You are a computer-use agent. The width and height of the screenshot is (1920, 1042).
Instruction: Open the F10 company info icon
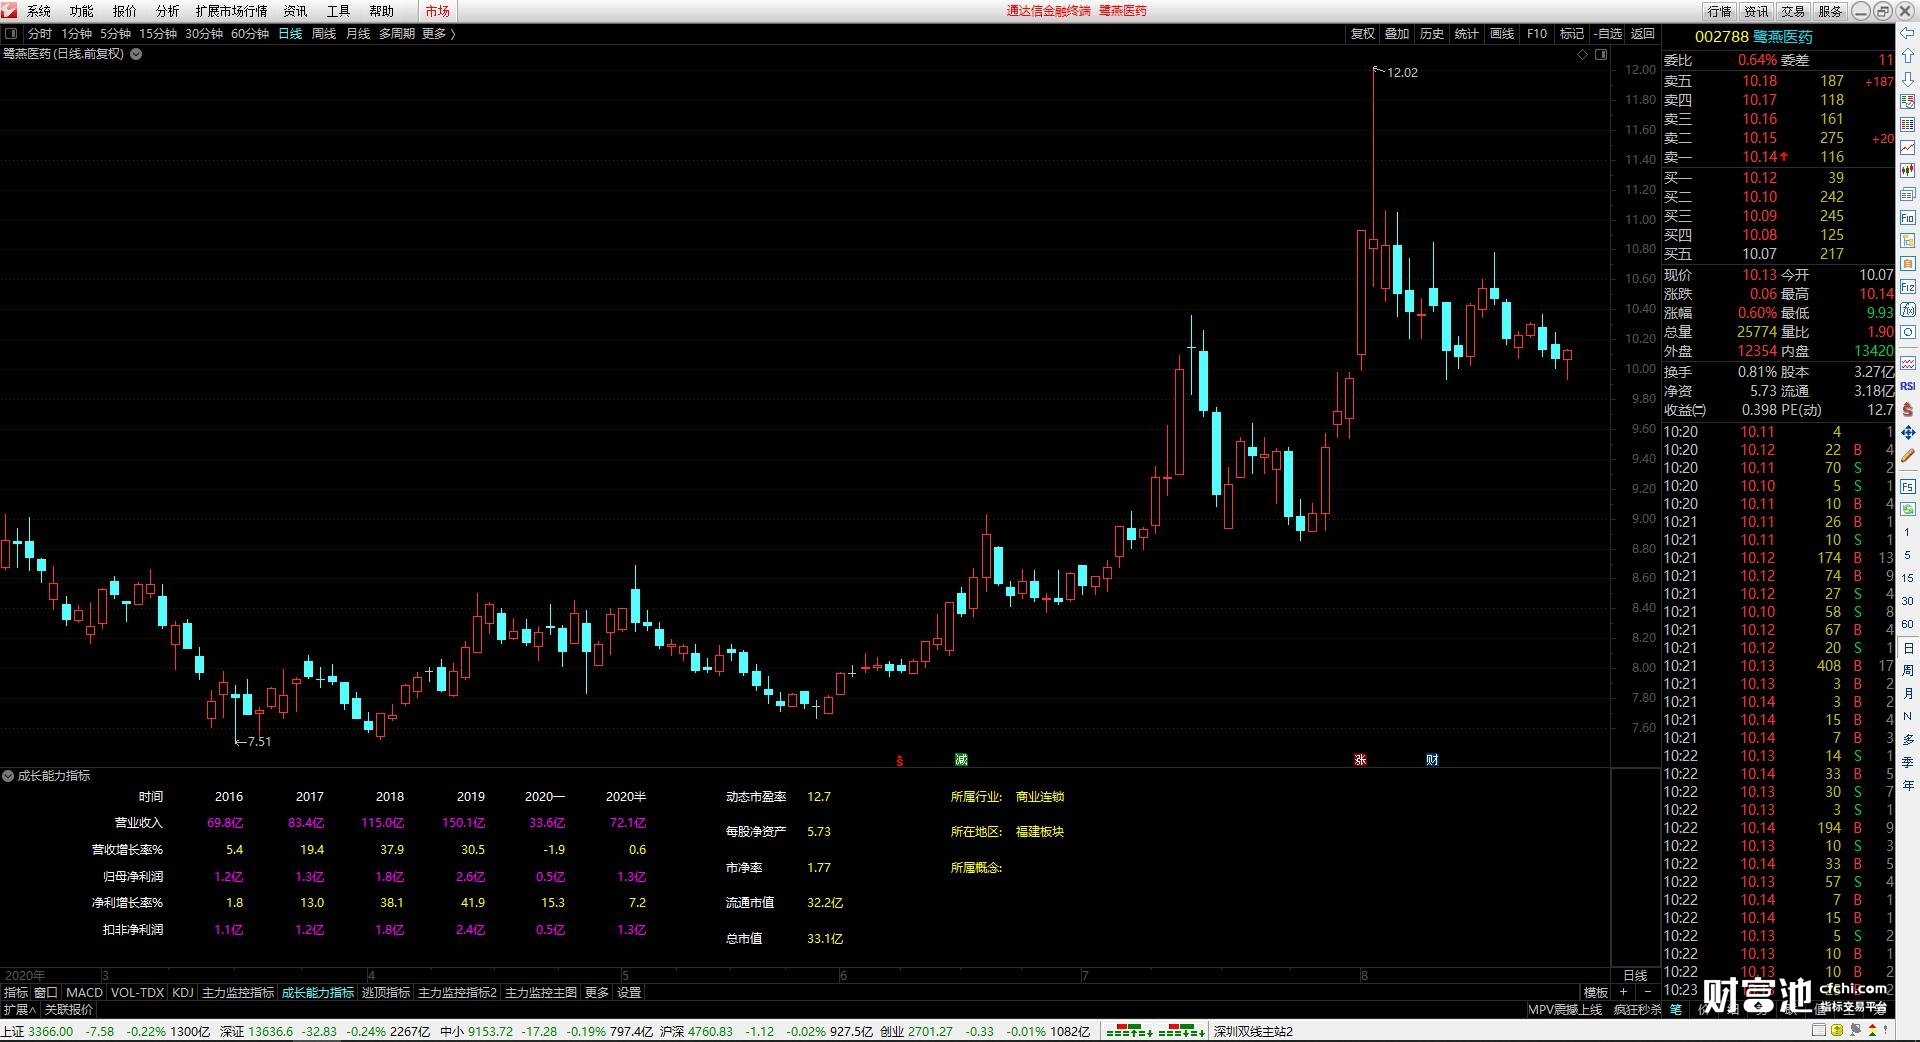click(1907, 217)
